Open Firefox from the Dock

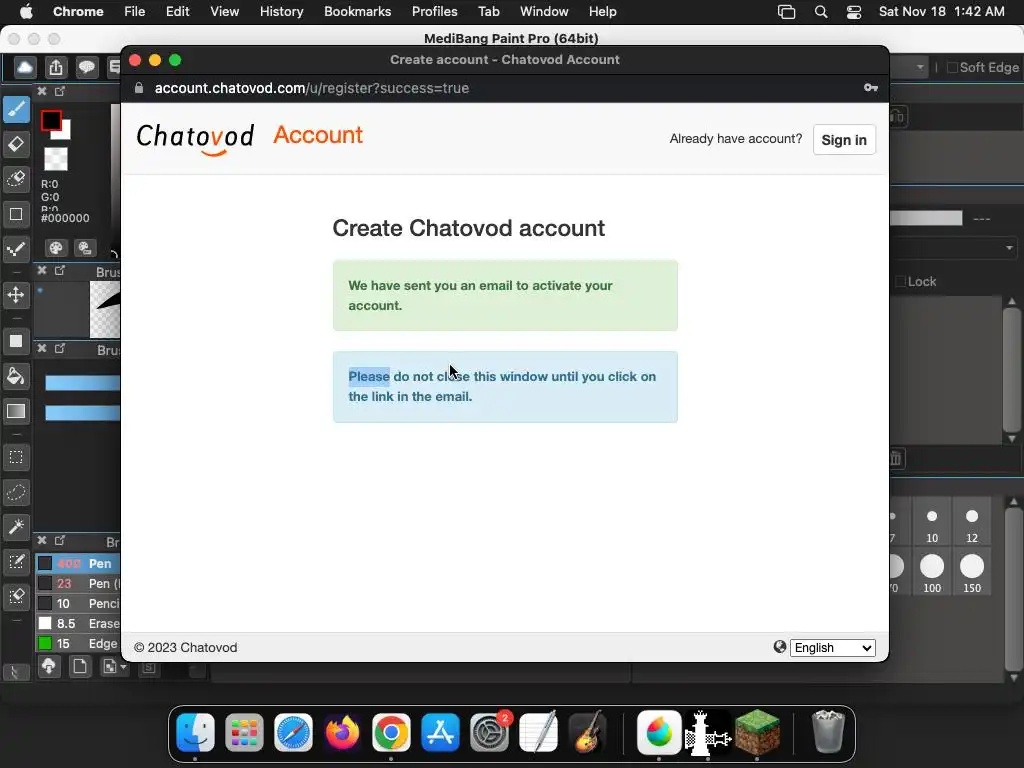(x=342, y=733)
